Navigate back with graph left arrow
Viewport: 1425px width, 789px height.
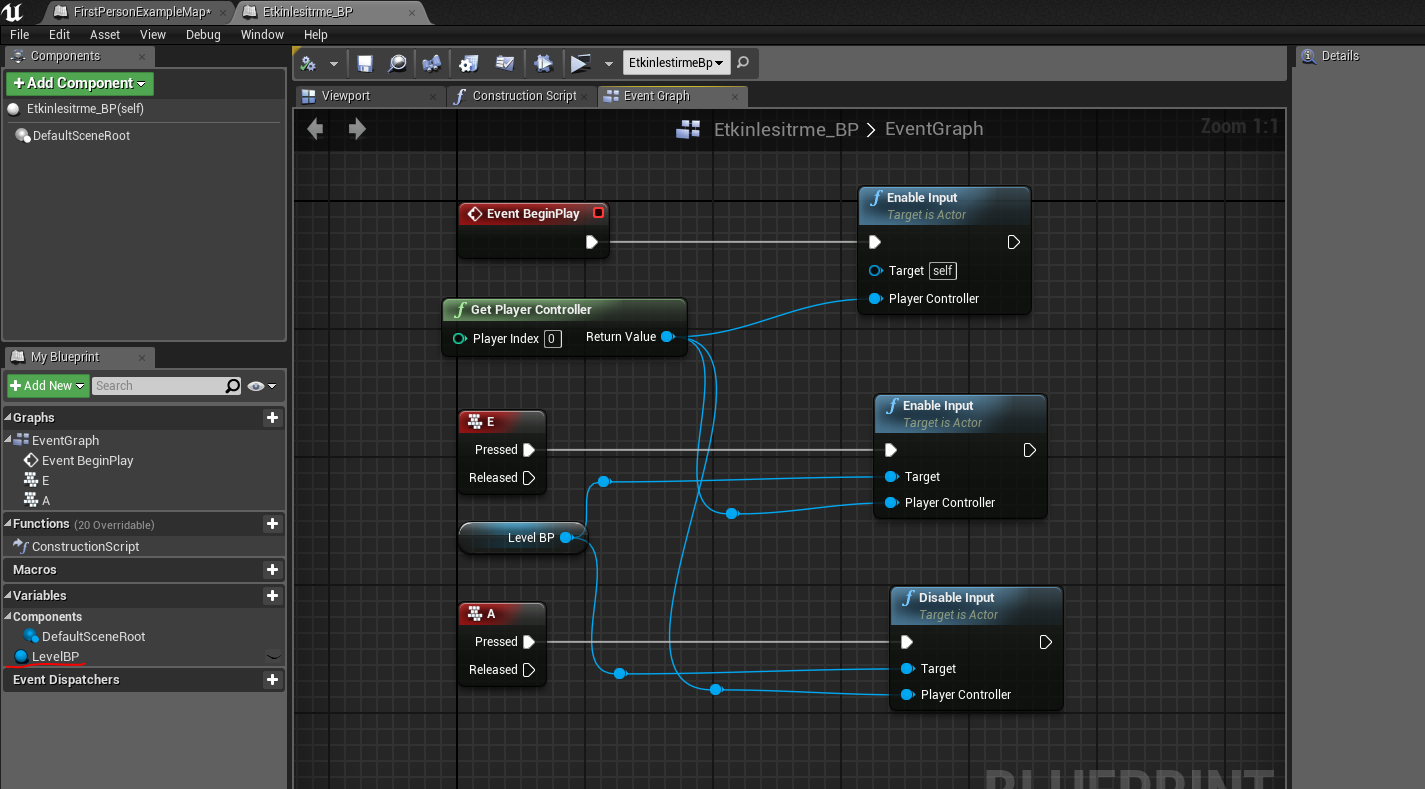pos(316,129)
